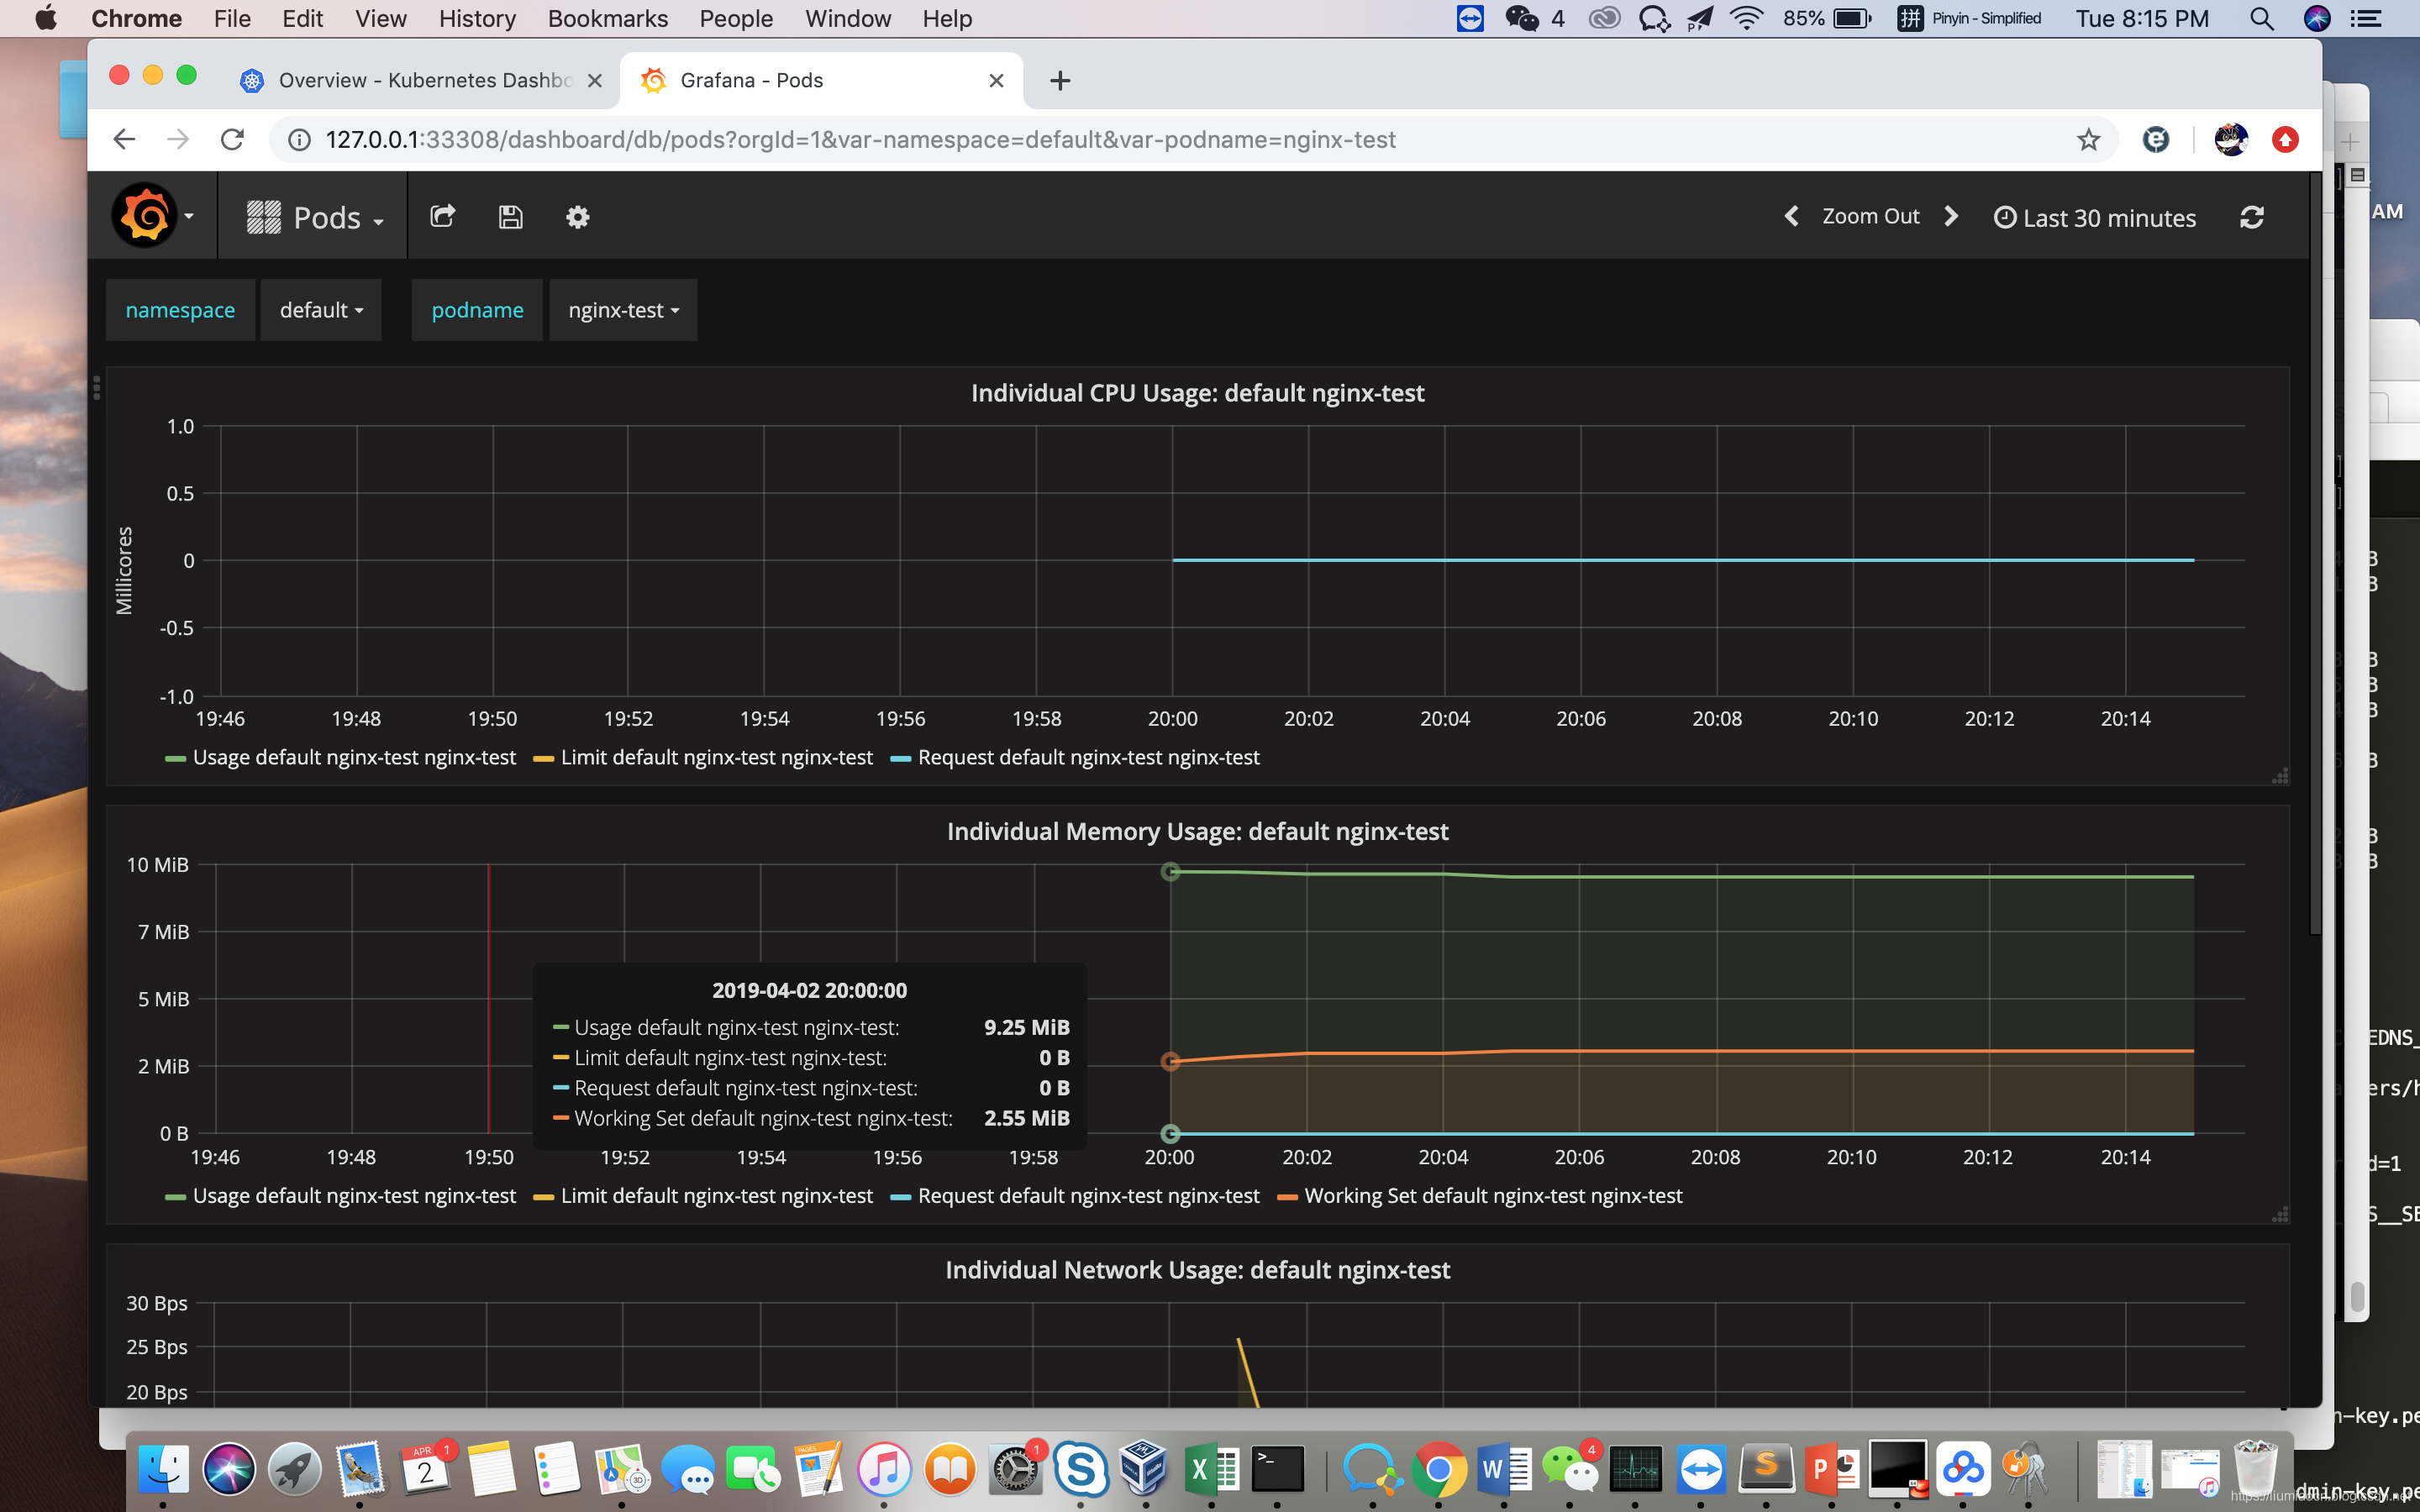The image size is (2420, 1512).
Task: Toggle Limit series in Memory legend
Action: (x=716, y=1196)
